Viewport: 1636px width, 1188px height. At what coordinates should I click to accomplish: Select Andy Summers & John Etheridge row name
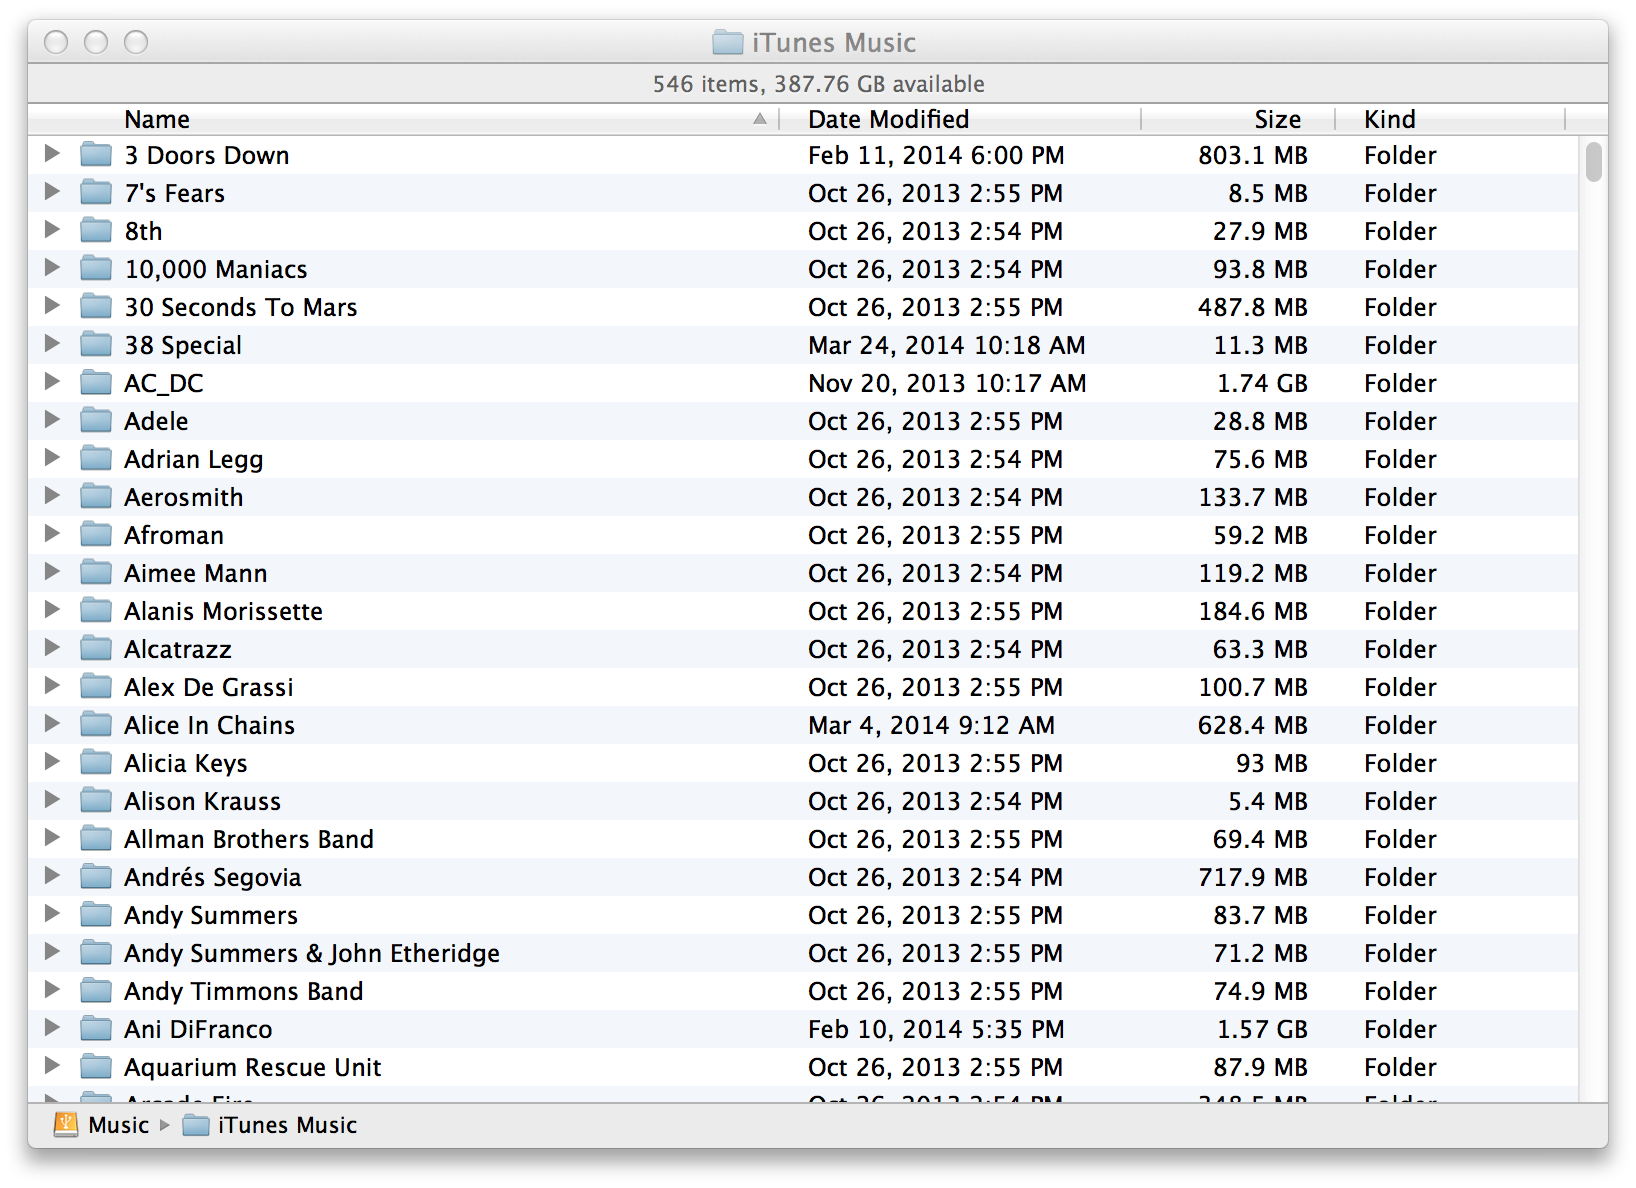pos(312,953)
